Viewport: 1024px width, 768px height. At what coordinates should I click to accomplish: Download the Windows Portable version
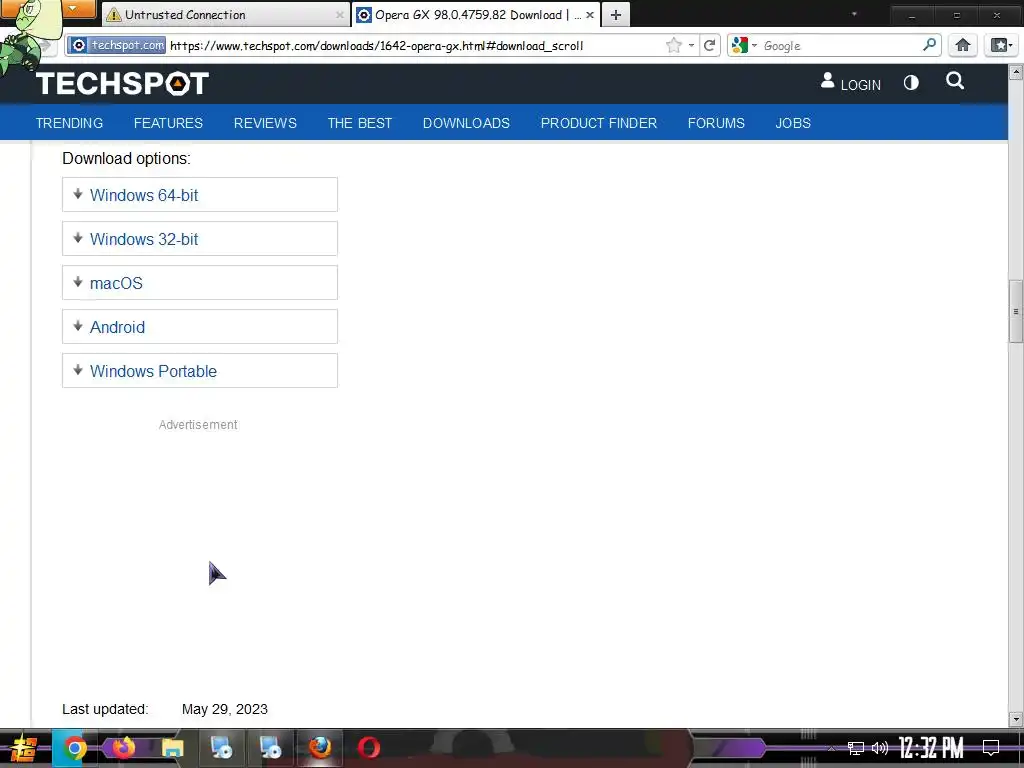pos(200,371)
